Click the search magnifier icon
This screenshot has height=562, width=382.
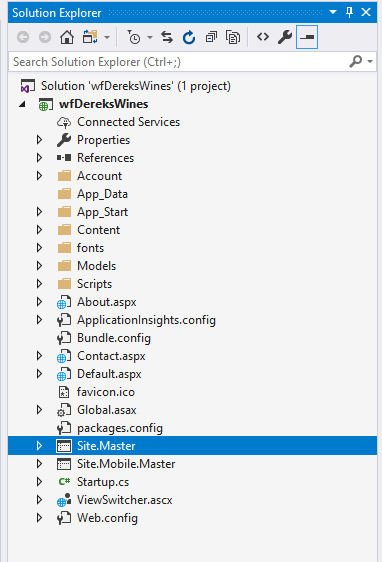pos(356,62)
